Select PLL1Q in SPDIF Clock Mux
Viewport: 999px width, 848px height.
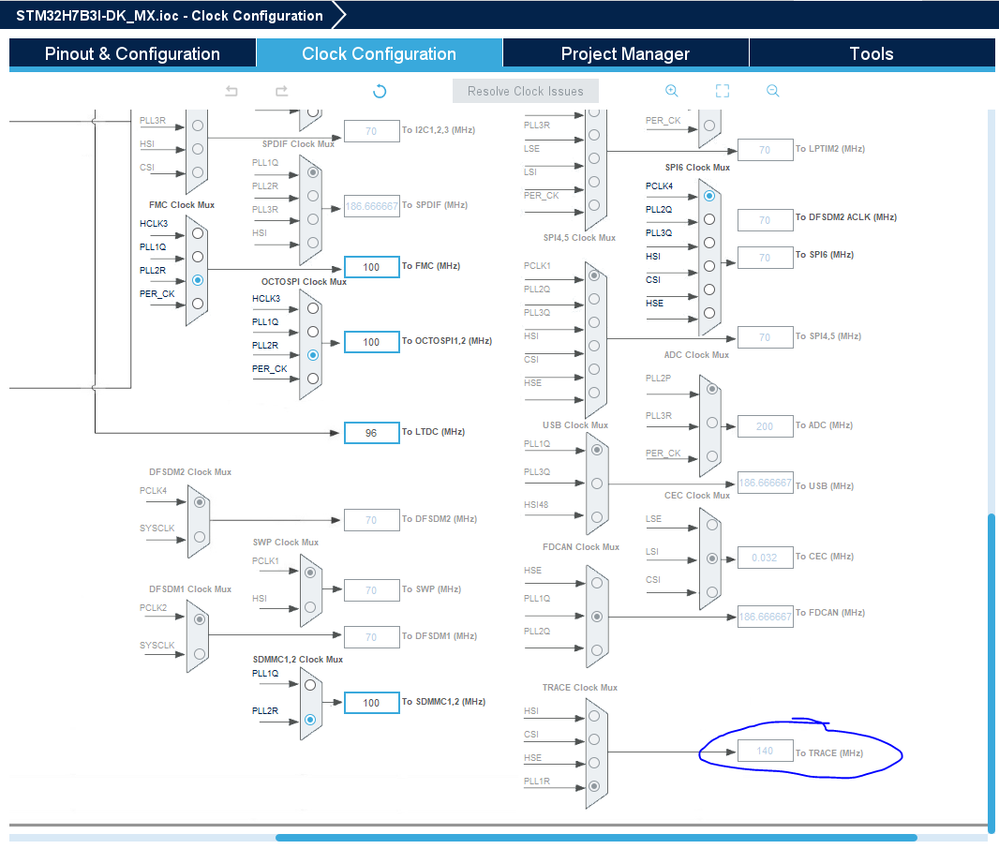coord(313,173)
